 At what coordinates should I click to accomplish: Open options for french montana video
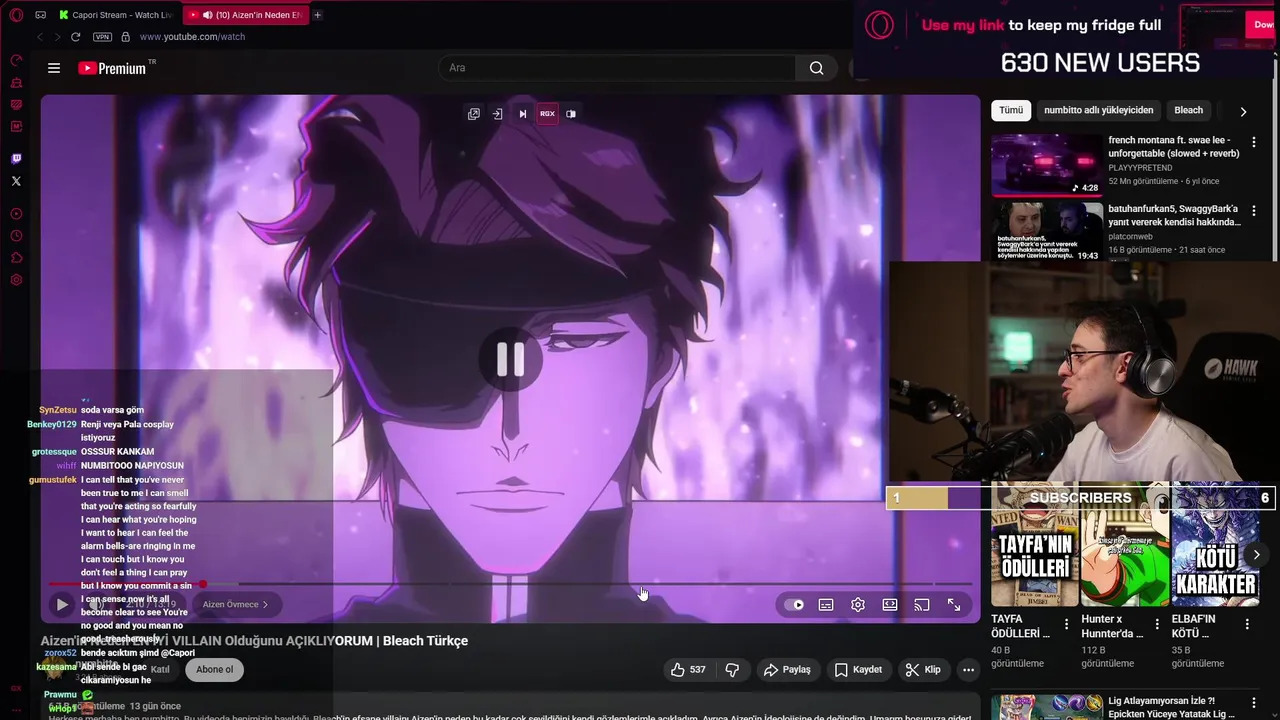pos(1253,142)
